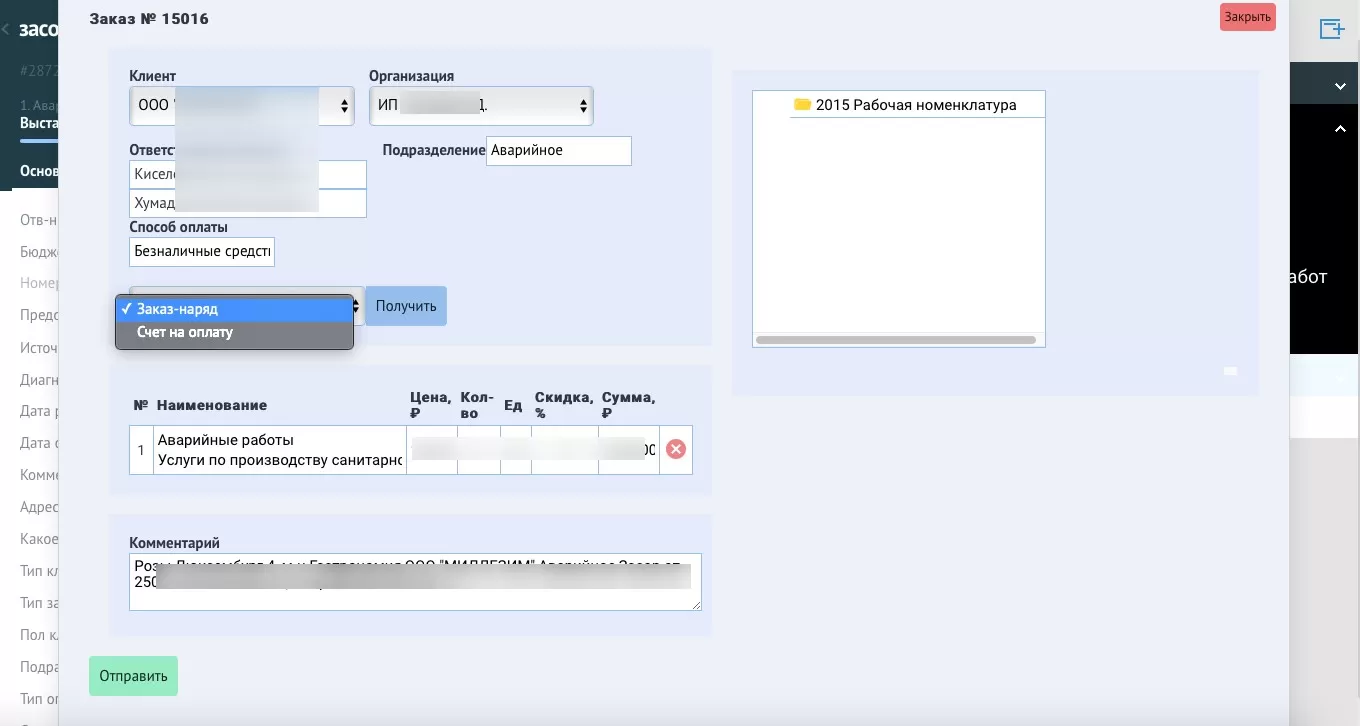1360x726 pixels.
Task: Remove the Аварийные работы row with red X
Action: point(676,450)
